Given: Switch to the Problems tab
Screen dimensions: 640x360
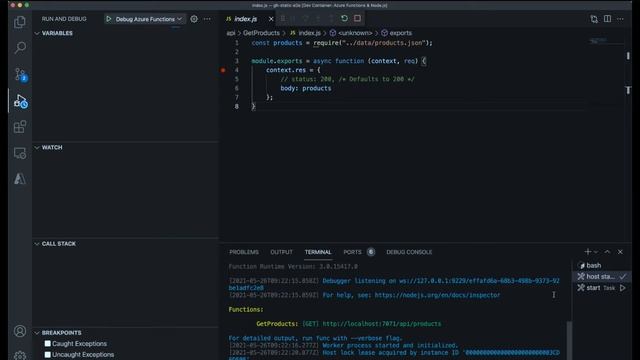Looking at the screenshot, I should pos(244,252).
